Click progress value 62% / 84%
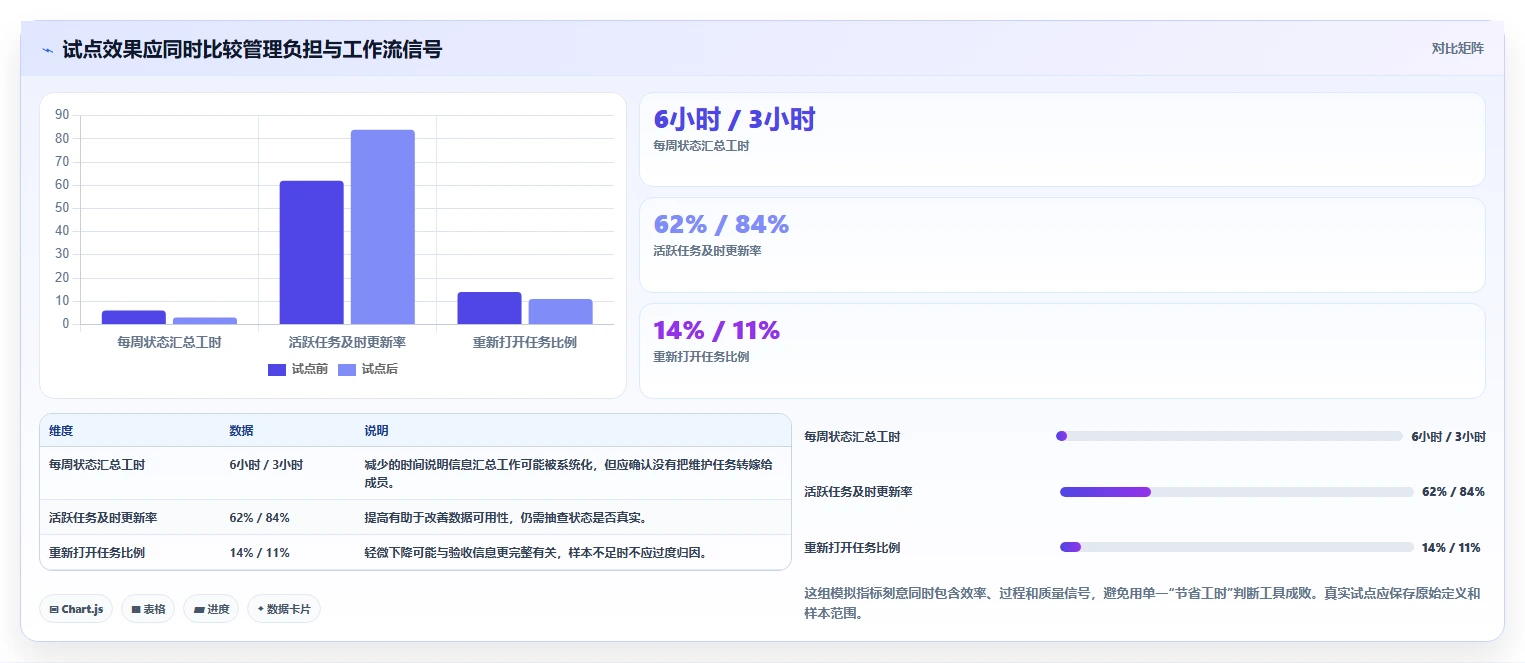Screen dimensions: 1525x663 (1453, 492)
